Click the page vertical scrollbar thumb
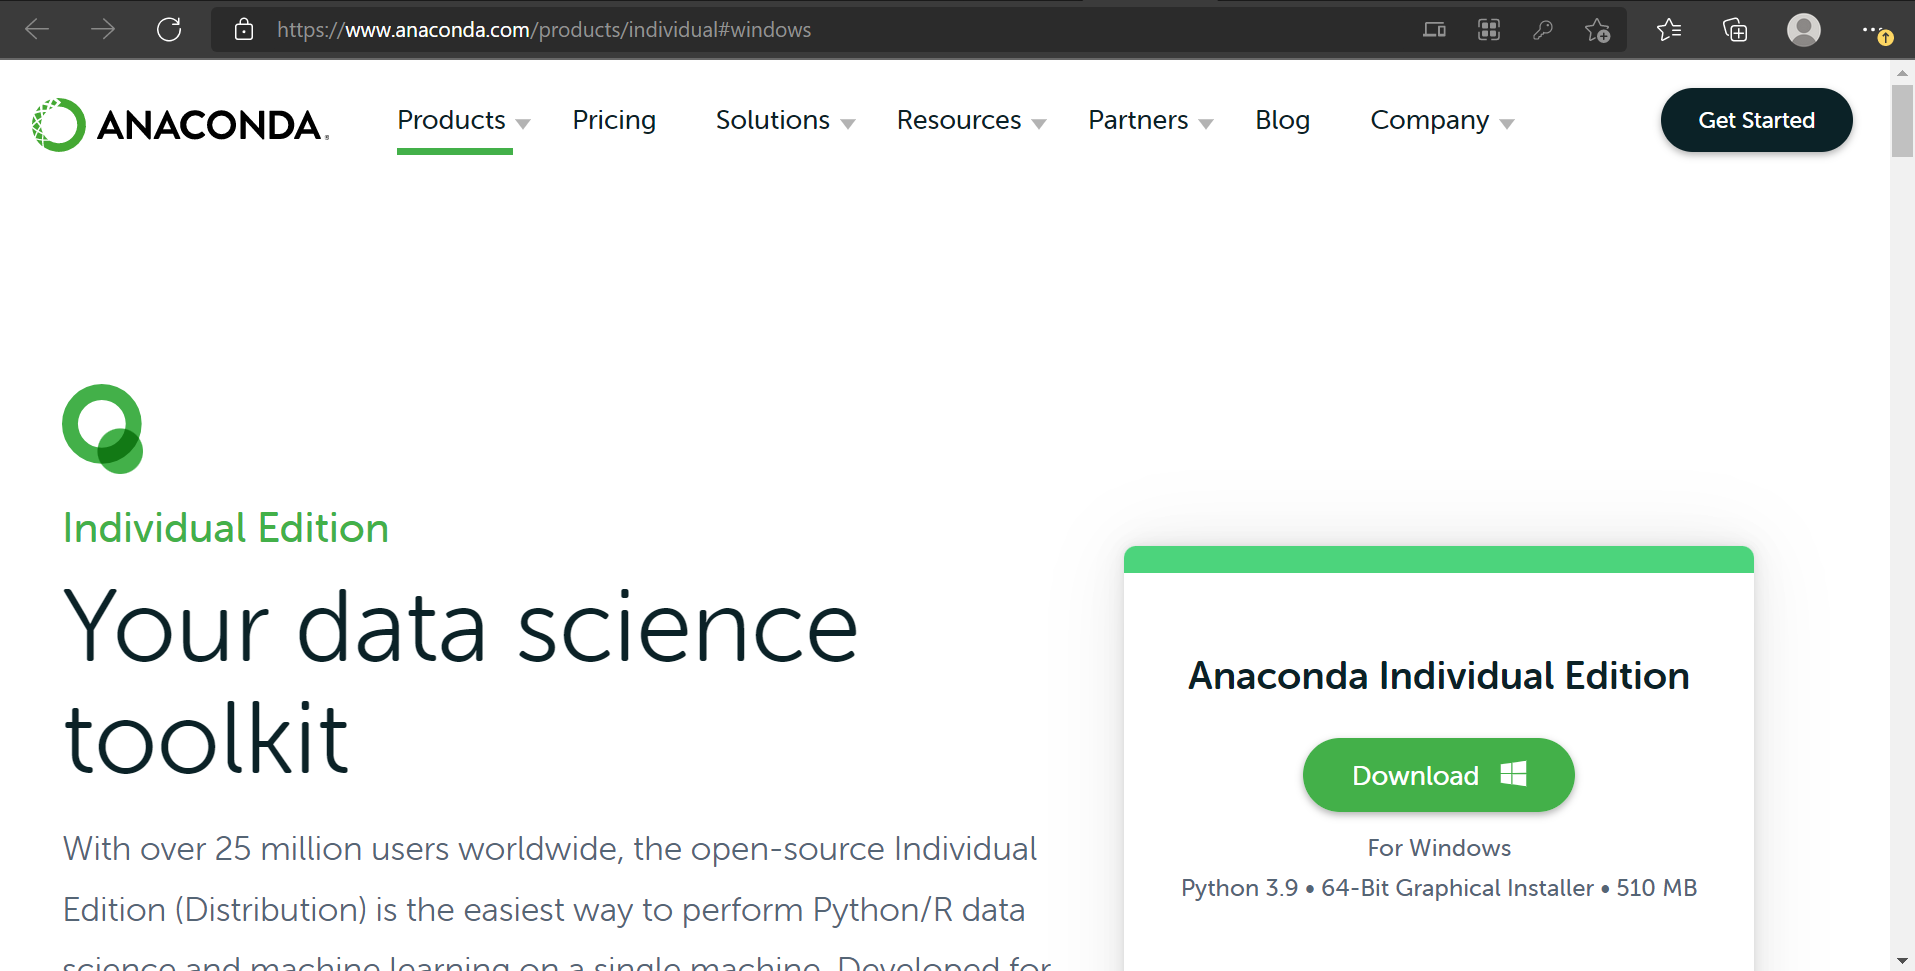 tap(1902, 120)
